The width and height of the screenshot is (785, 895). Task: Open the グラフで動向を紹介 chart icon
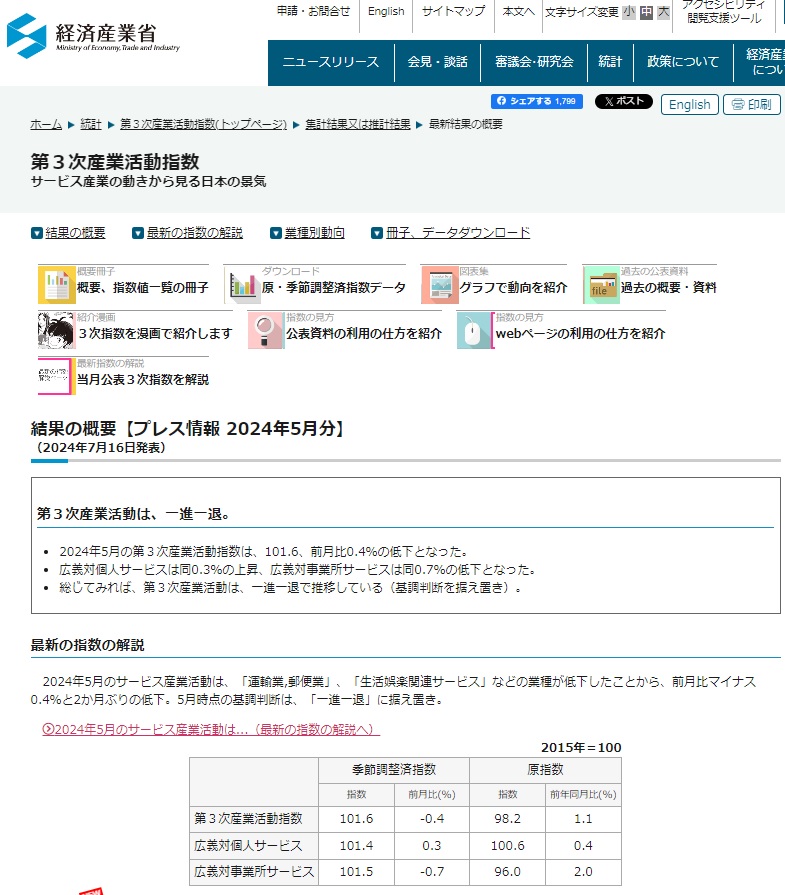[439, 286]
